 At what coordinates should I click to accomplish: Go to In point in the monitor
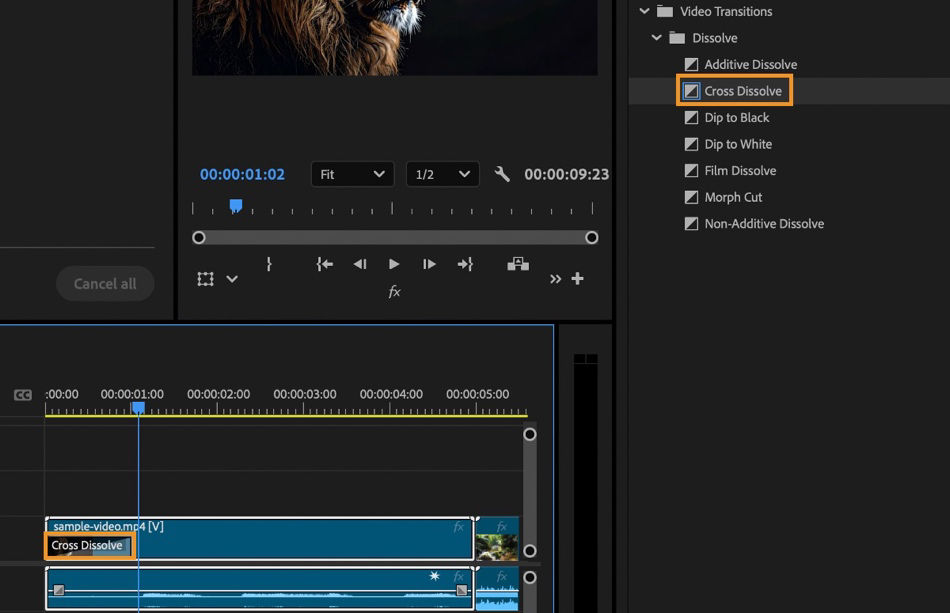pos(323,264)
